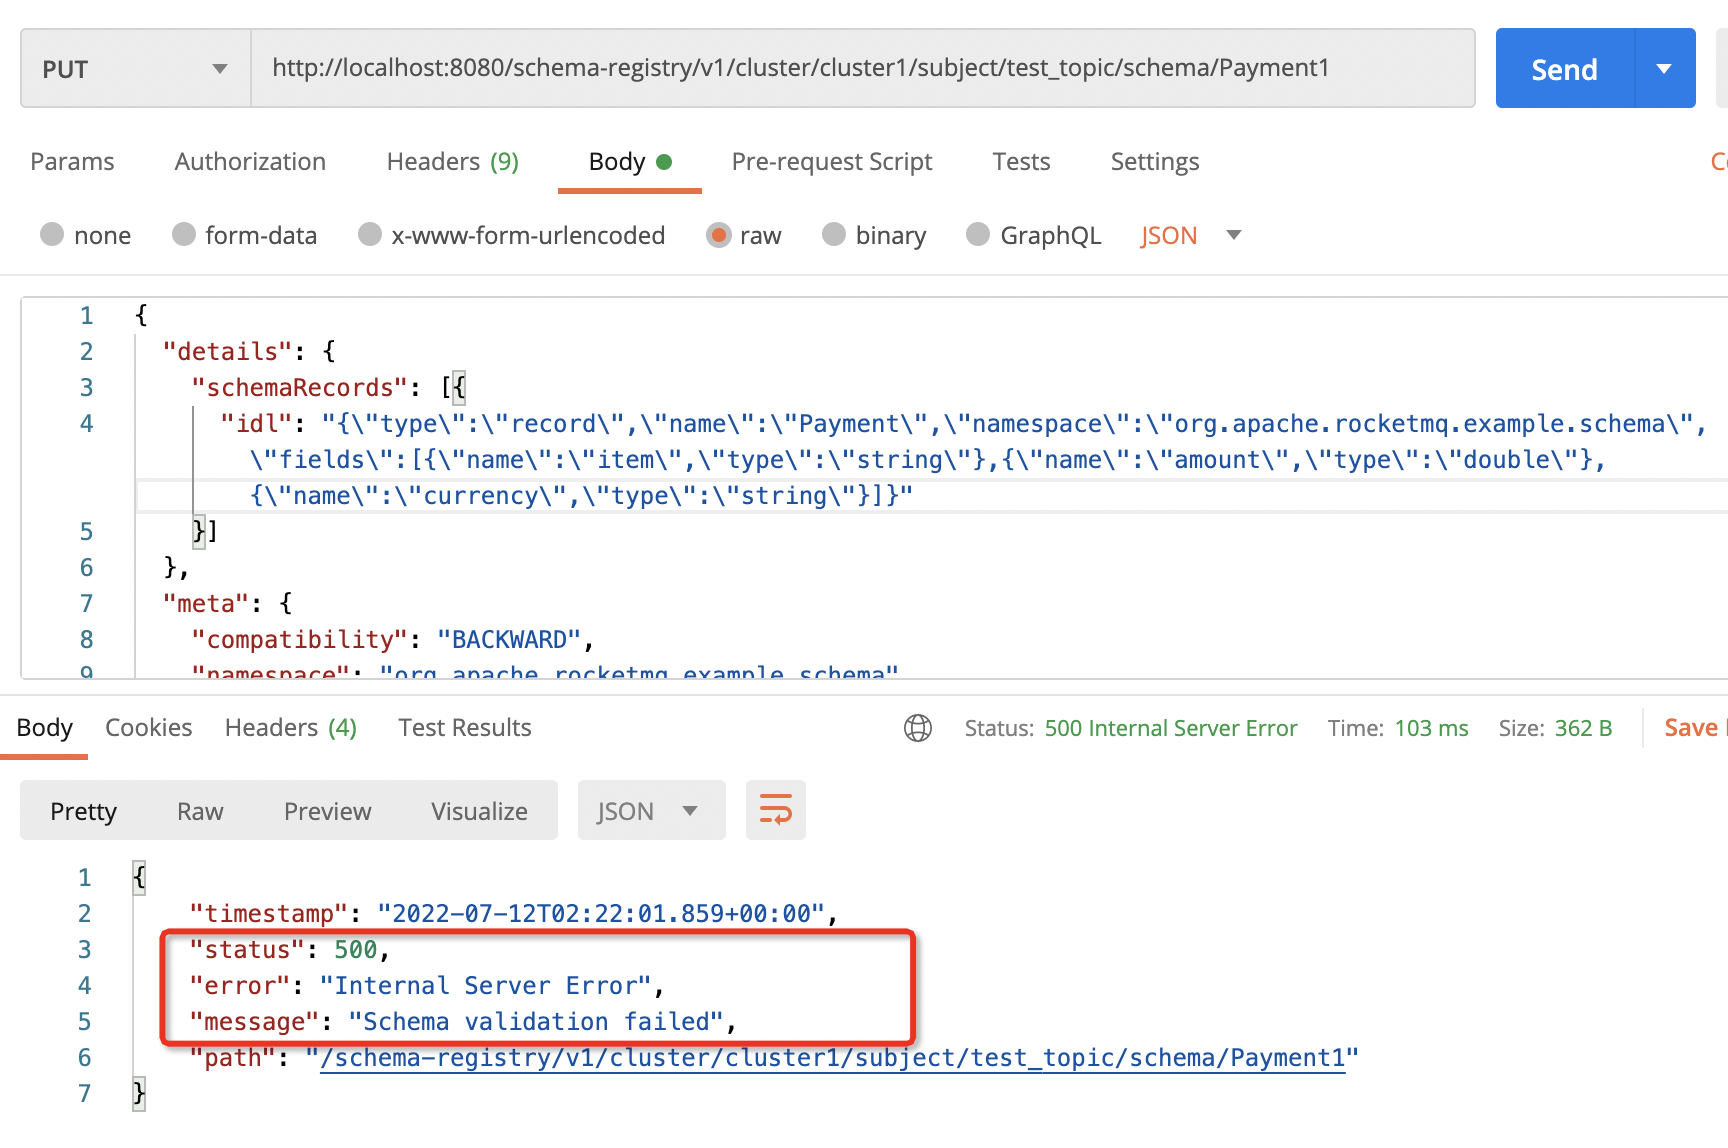
Task: Click inside the request URL field
Action: [800, 68]
